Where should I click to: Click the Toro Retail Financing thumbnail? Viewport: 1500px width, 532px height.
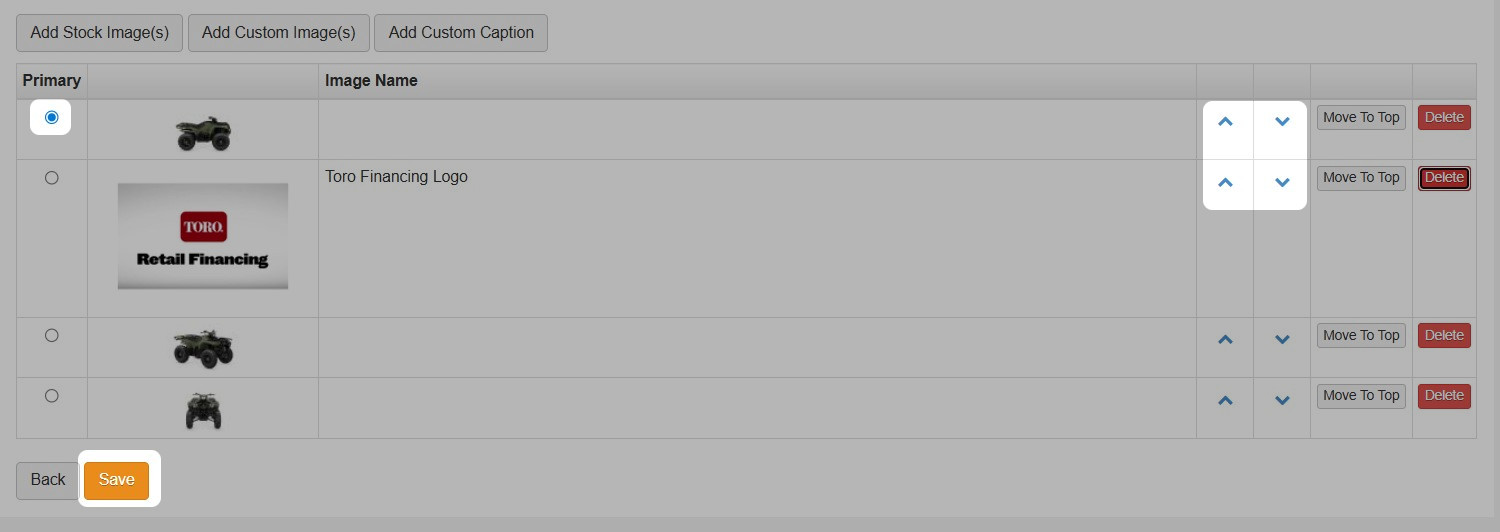pos(203,236)
